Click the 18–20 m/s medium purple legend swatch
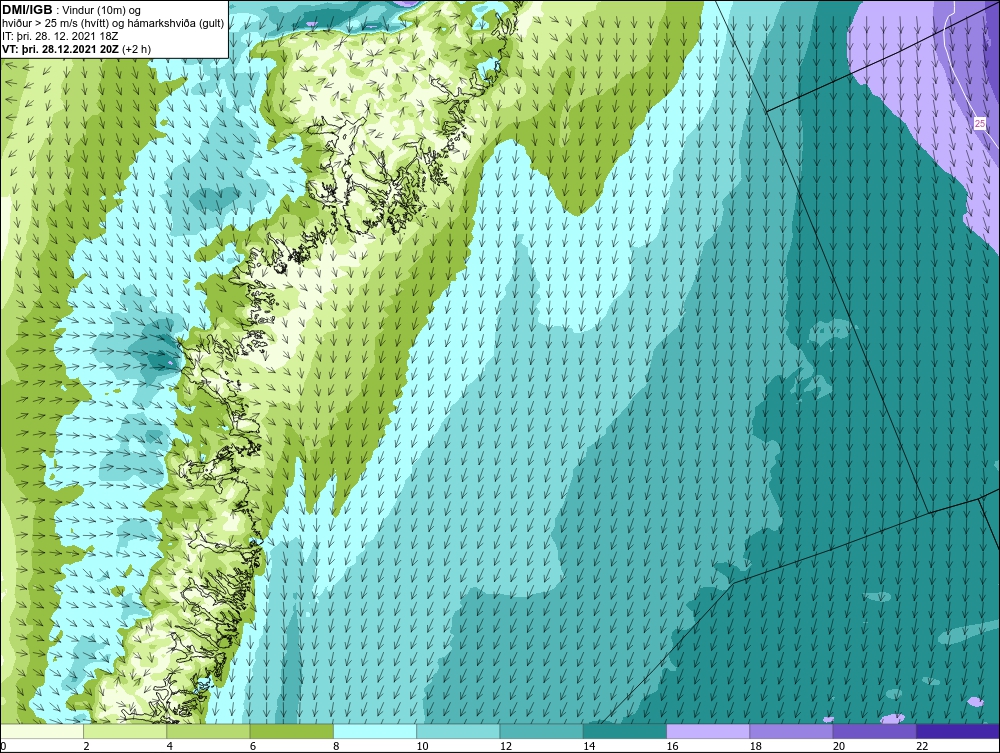The image size is (1000, 753). [x=791, y=731]
